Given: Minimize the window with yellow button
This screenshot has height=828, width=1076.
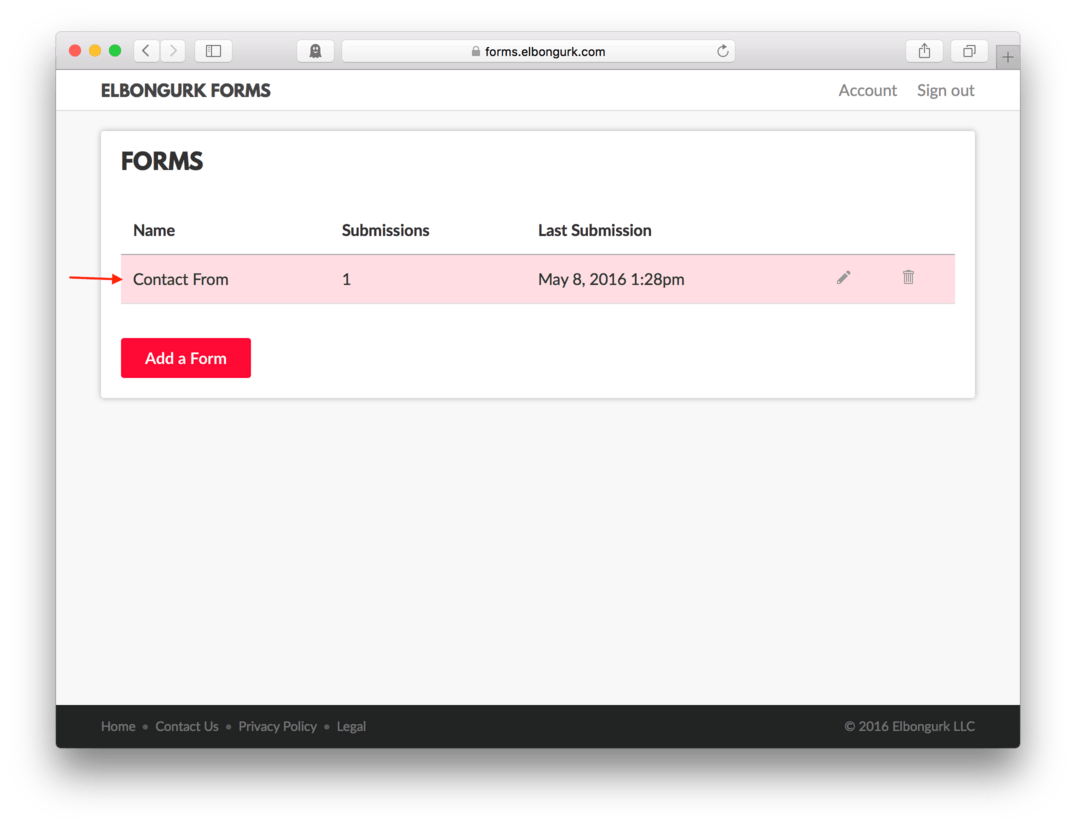Looking at the screenshot, I should 95,51.
